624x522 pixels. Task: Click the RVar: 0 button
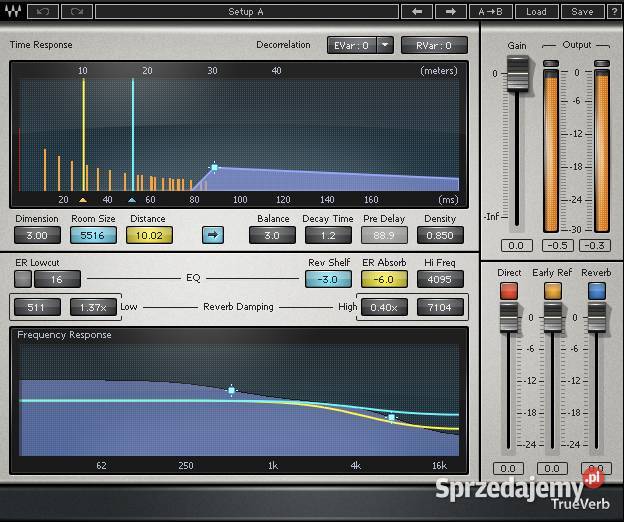434,45
